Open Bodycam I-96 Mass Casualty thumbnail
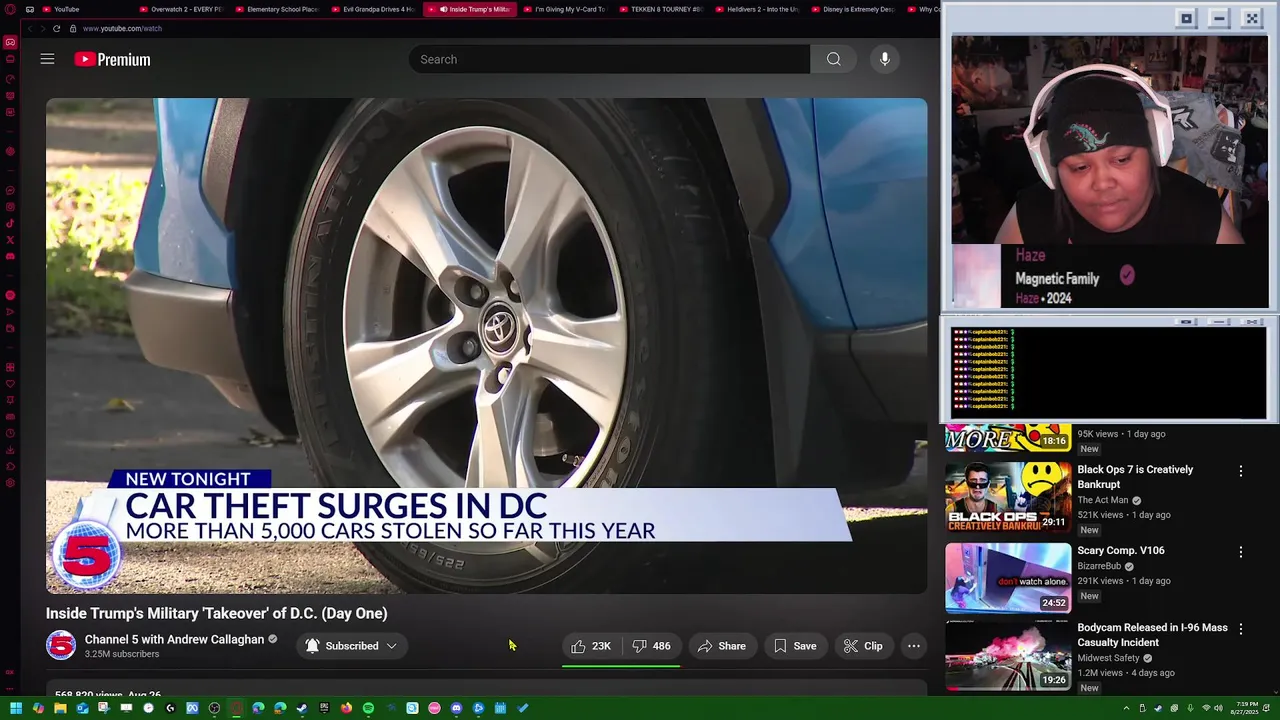The image size is (1280, 720). pyautogui.click(x=1008, y=657)
